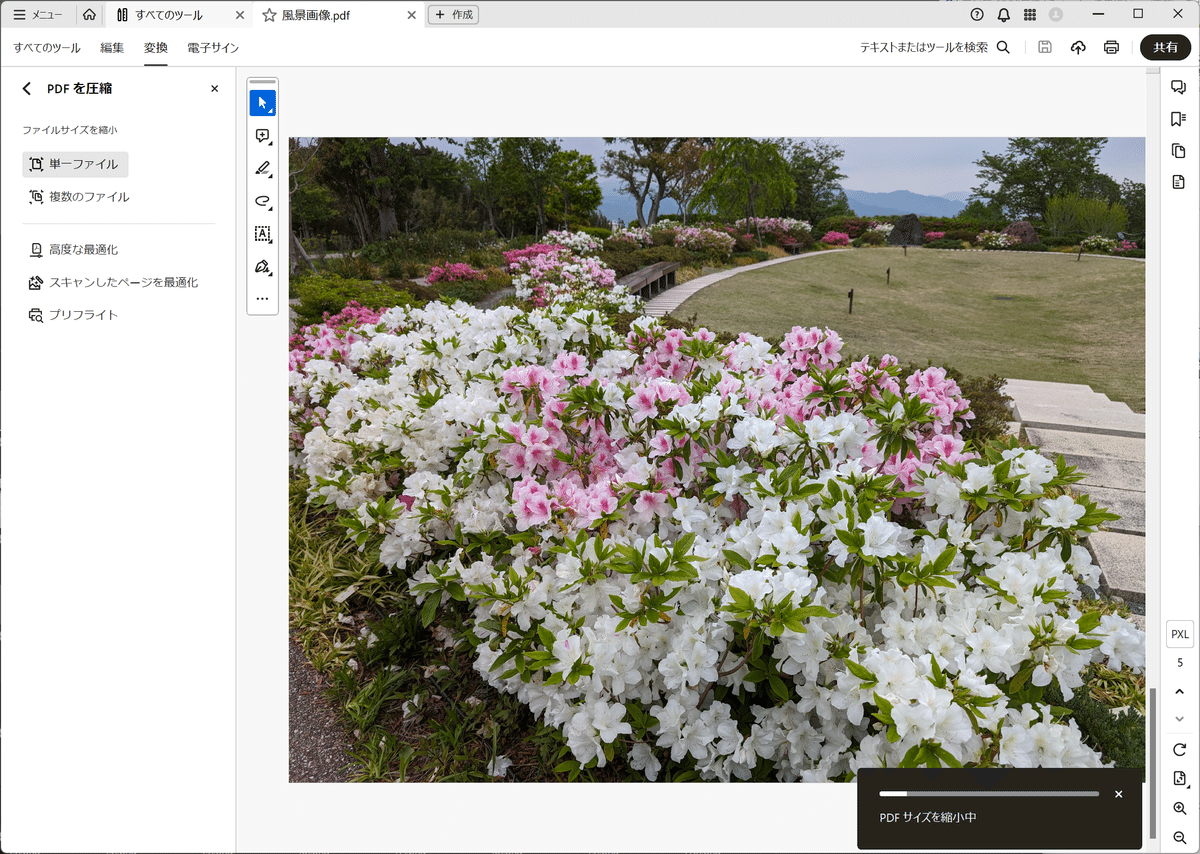Click the 作成 button

[453, 15]
